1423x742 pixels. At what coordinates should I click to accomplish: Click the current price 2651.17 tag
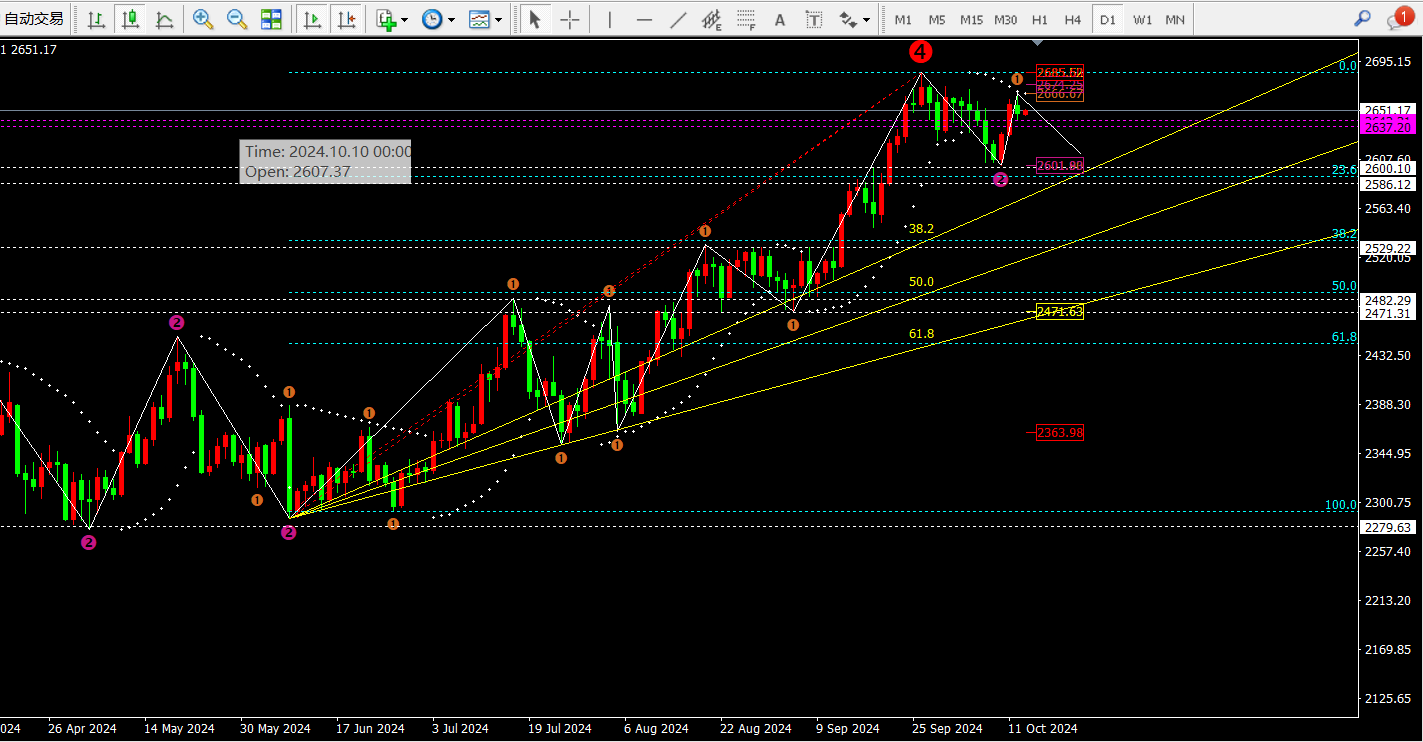1388,110
